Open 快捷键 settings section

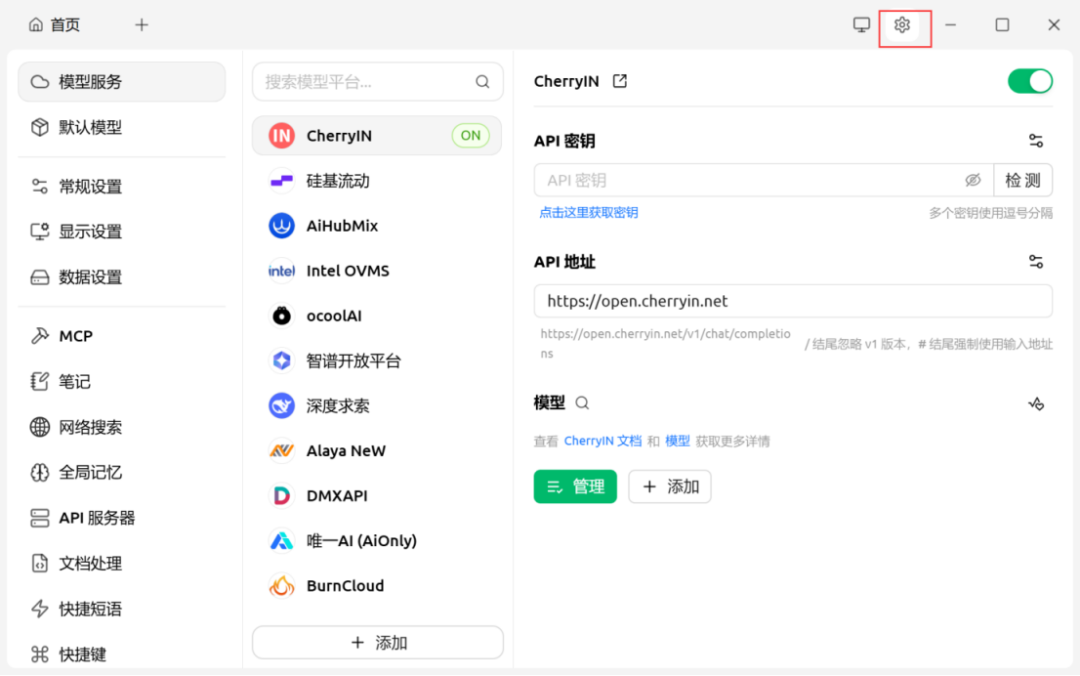tap(122, 654)
